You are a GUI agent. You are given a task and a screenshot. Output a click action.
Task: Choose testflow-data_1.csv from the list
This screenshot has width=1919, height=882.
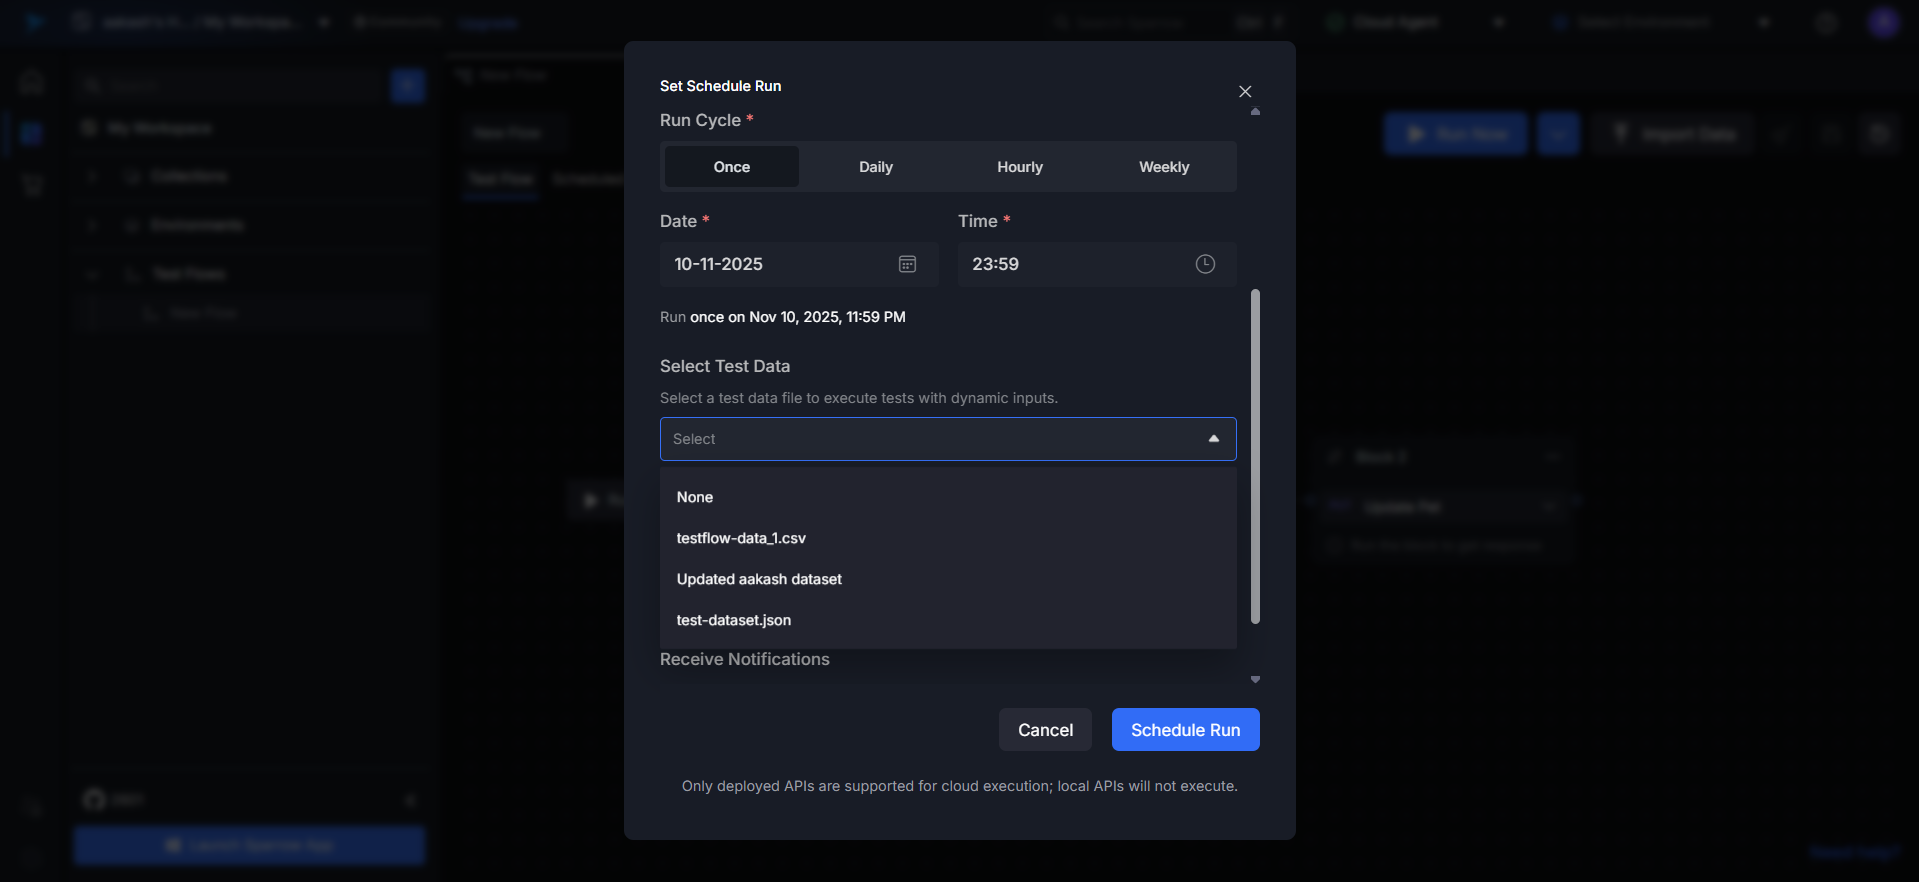point(741,538)
